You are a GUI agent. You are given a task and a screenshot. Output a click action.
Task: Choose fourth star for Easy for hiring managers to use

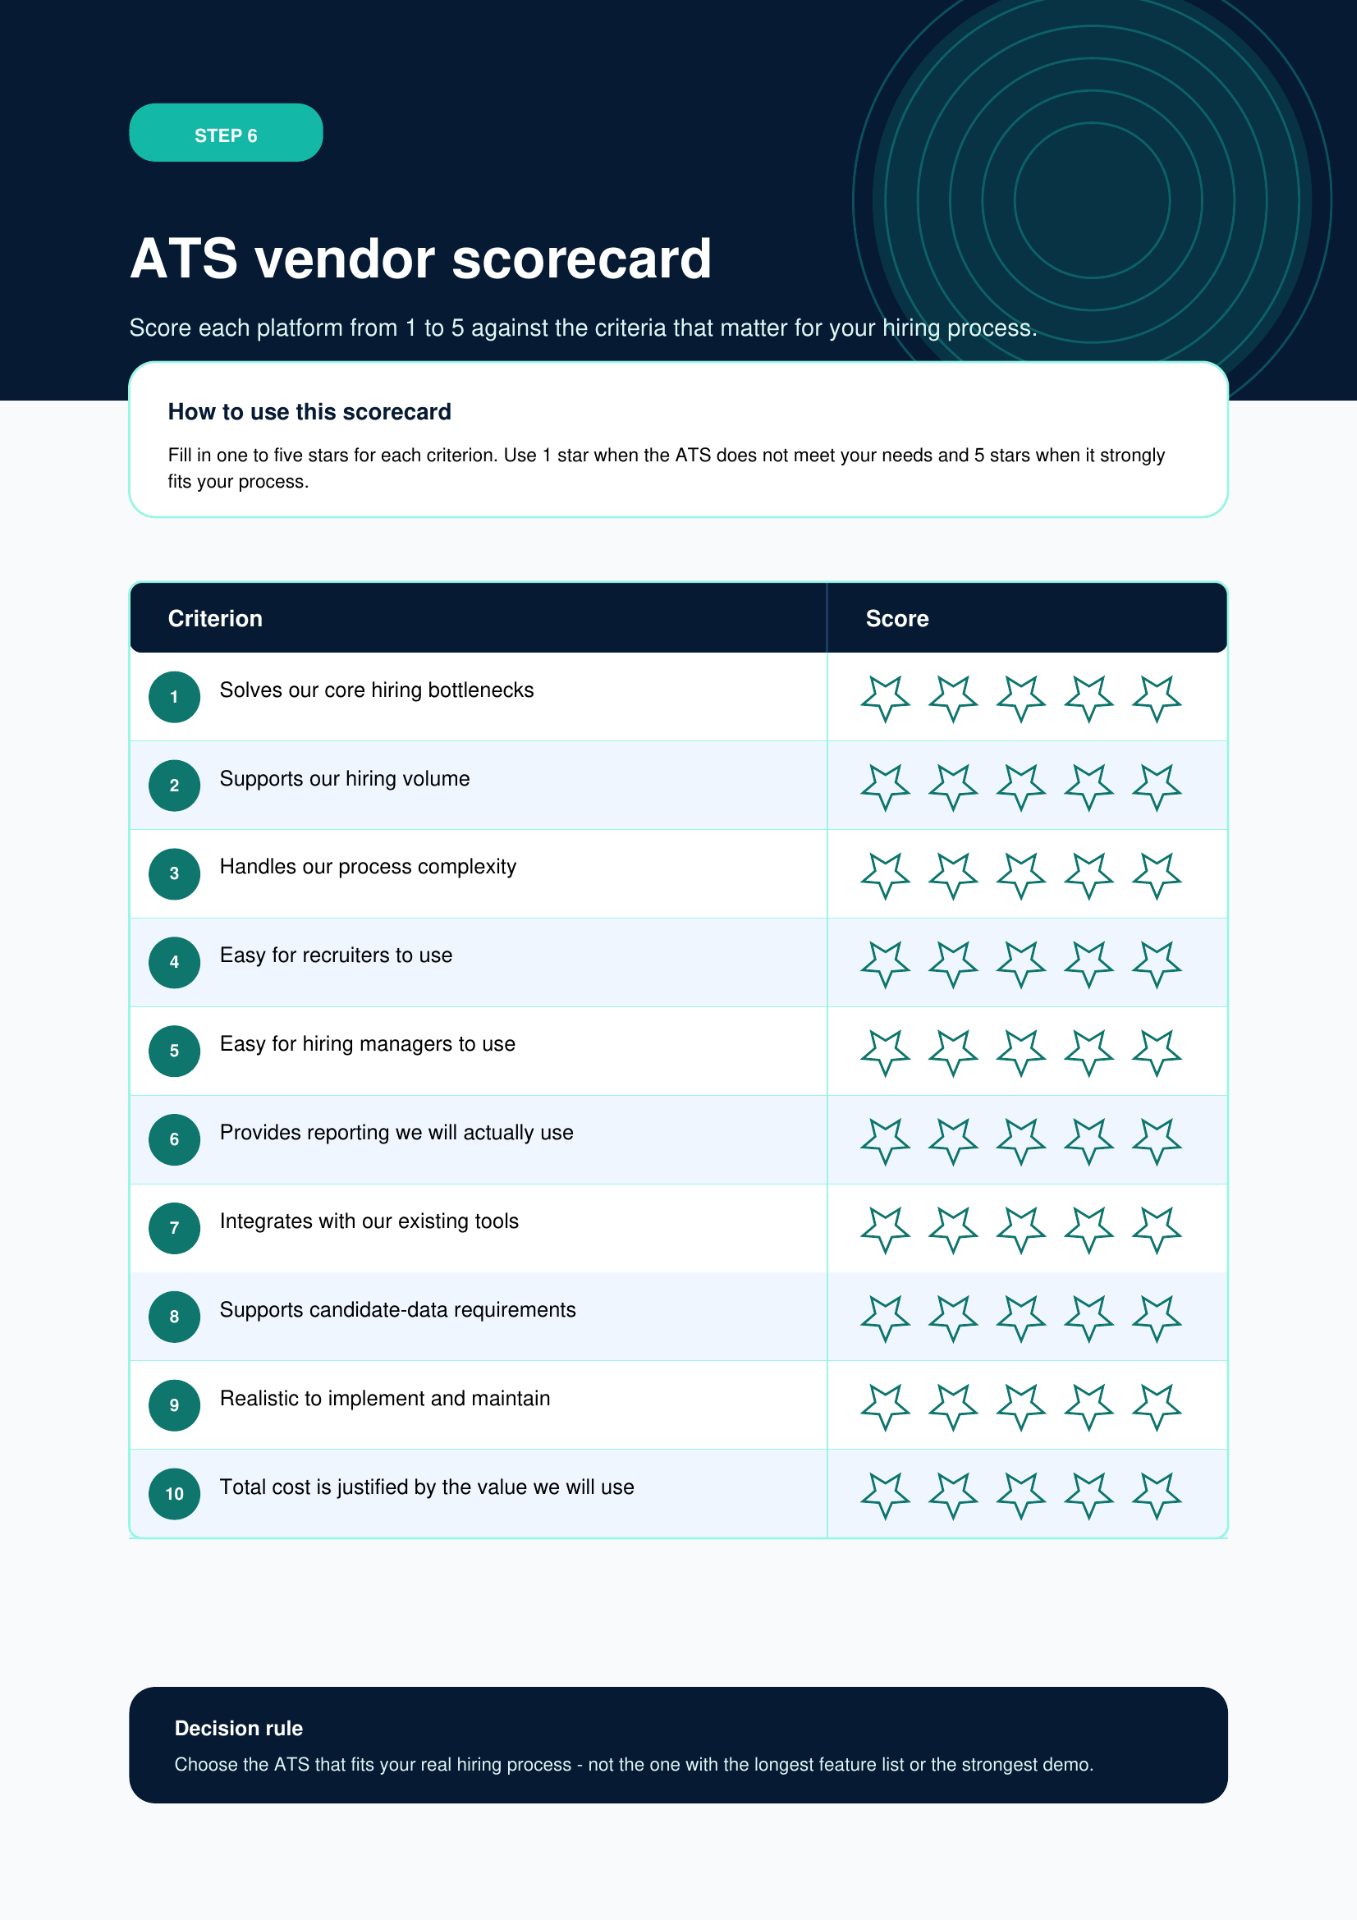(1089, 1053)
